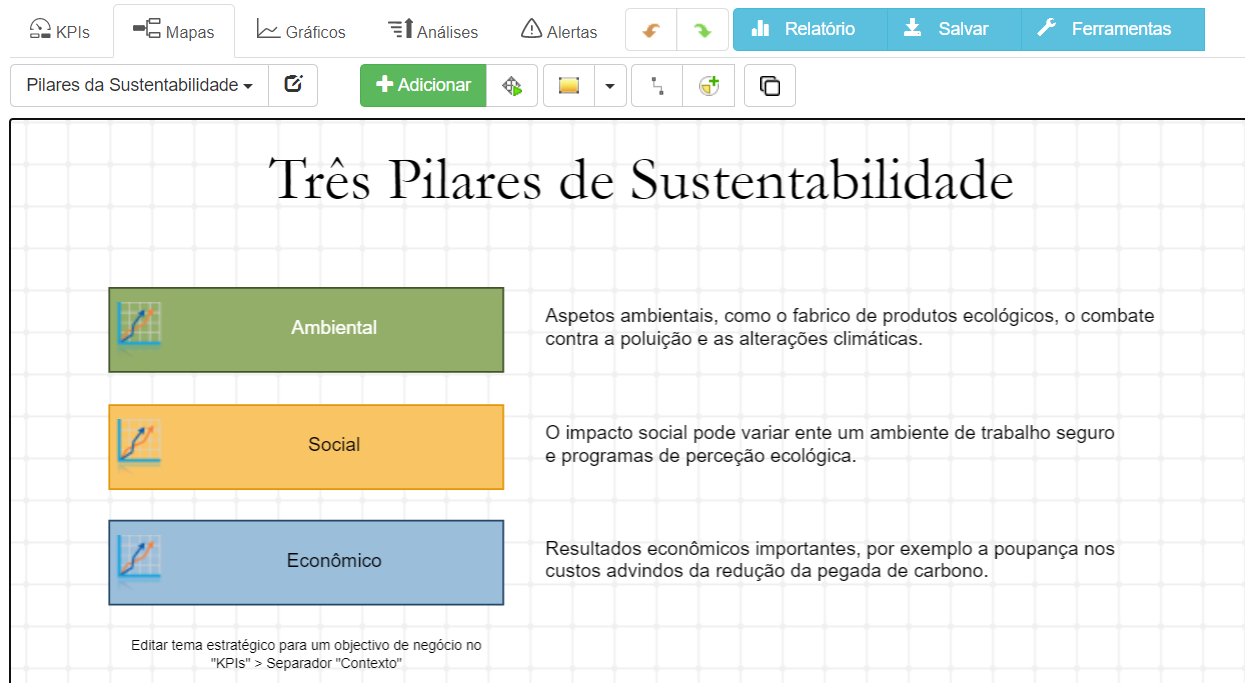
Task: Click the blue Econômico box
Action: [305, 562]
